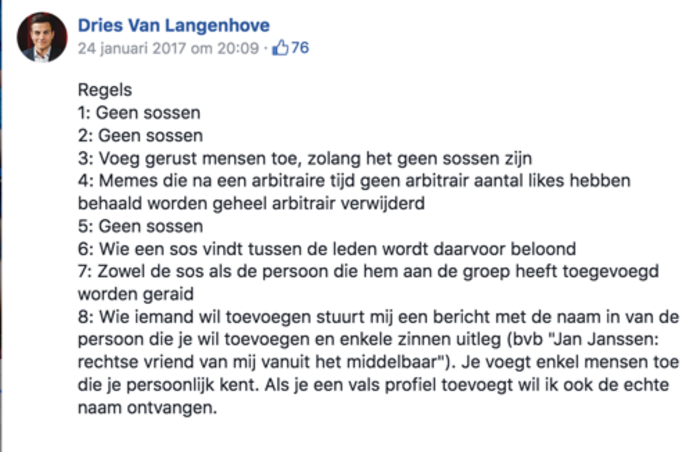This screenshot has height=452, width=700.
Task: Click the poster's round profile picture
Action: click(x=42, y=37)
